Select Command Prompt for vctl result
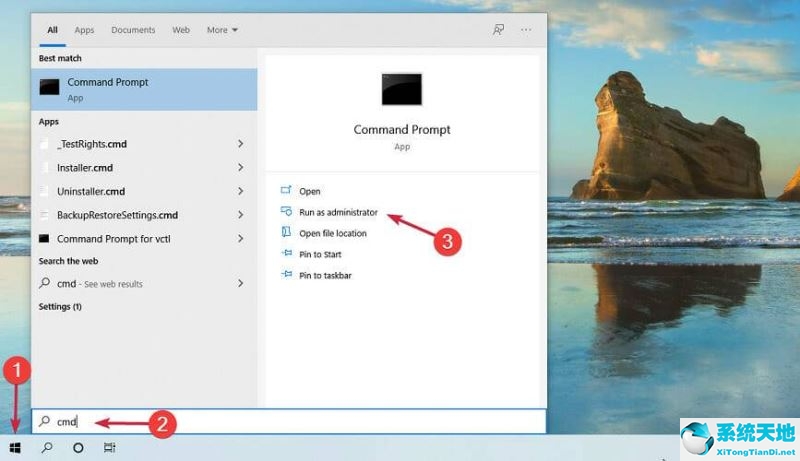 pos(144,238)
